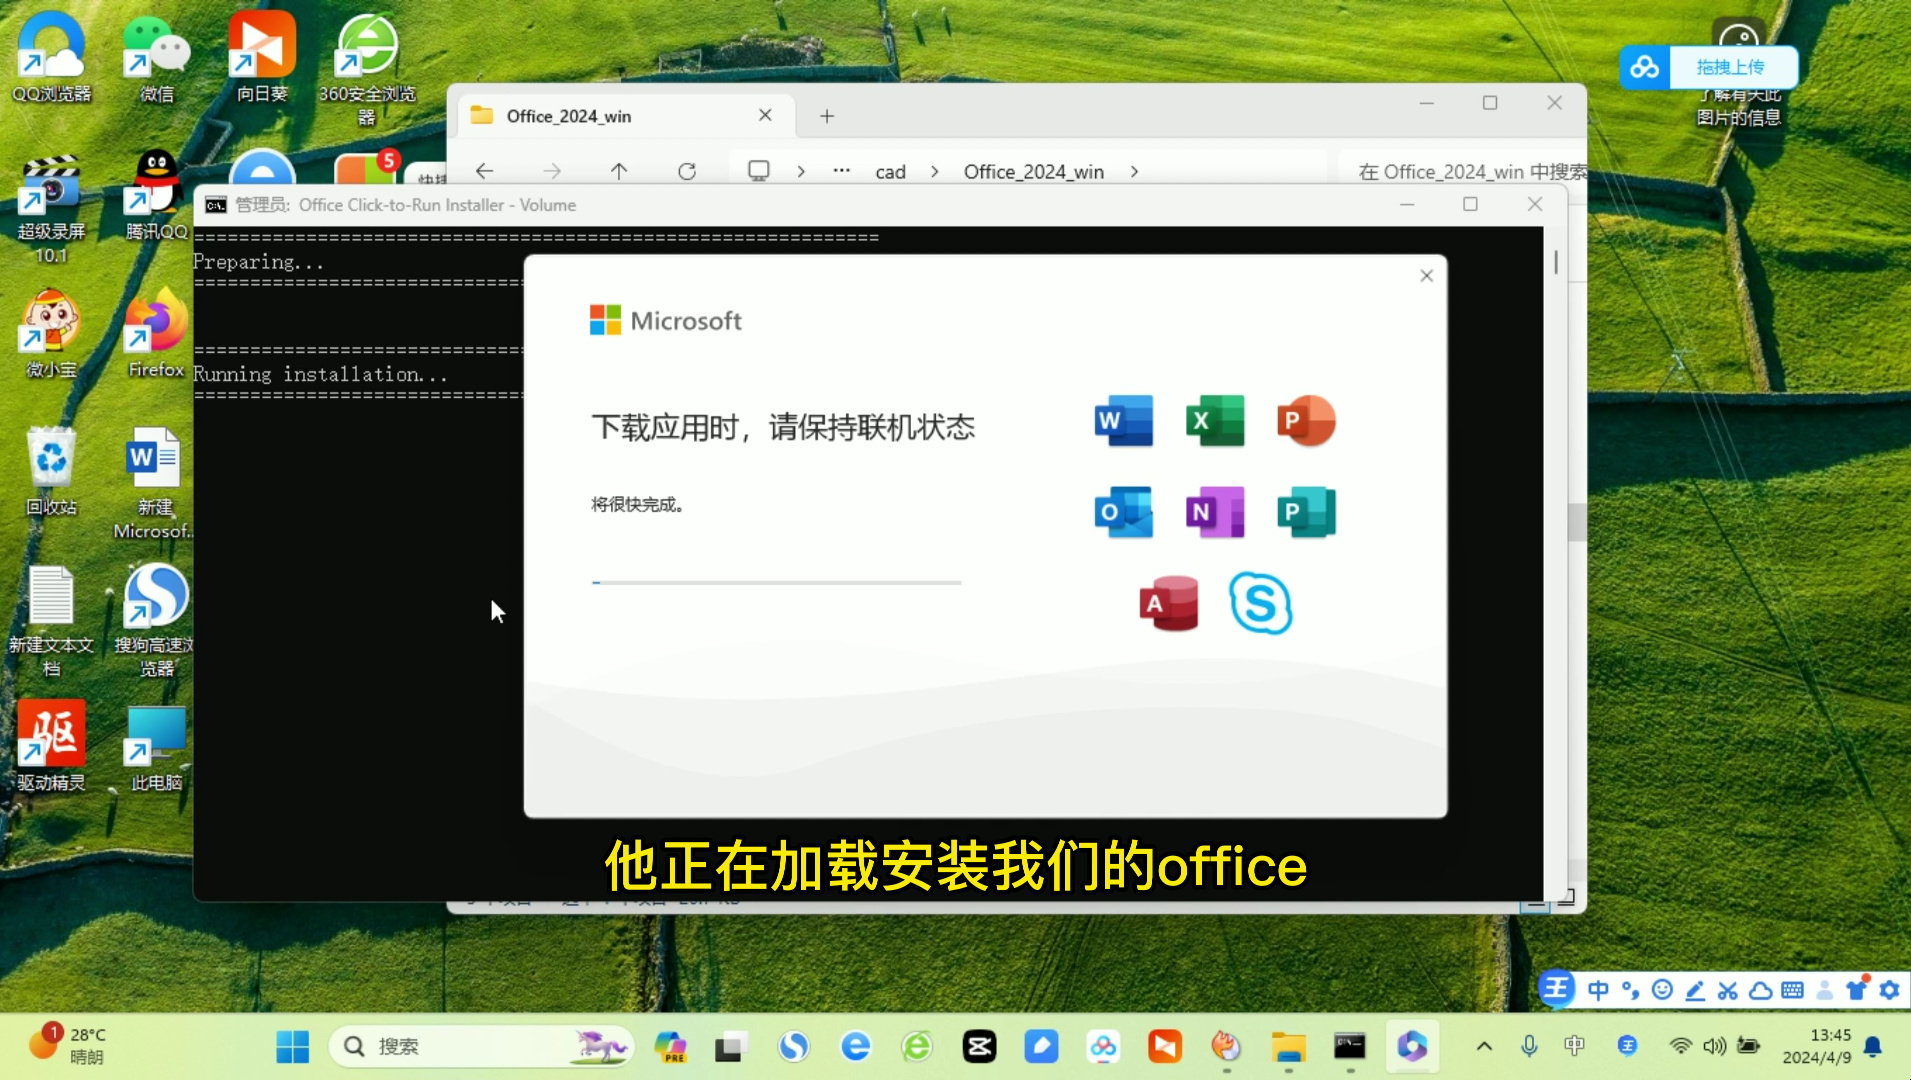Click the Skype icon in Office installer

(1260, 603)
